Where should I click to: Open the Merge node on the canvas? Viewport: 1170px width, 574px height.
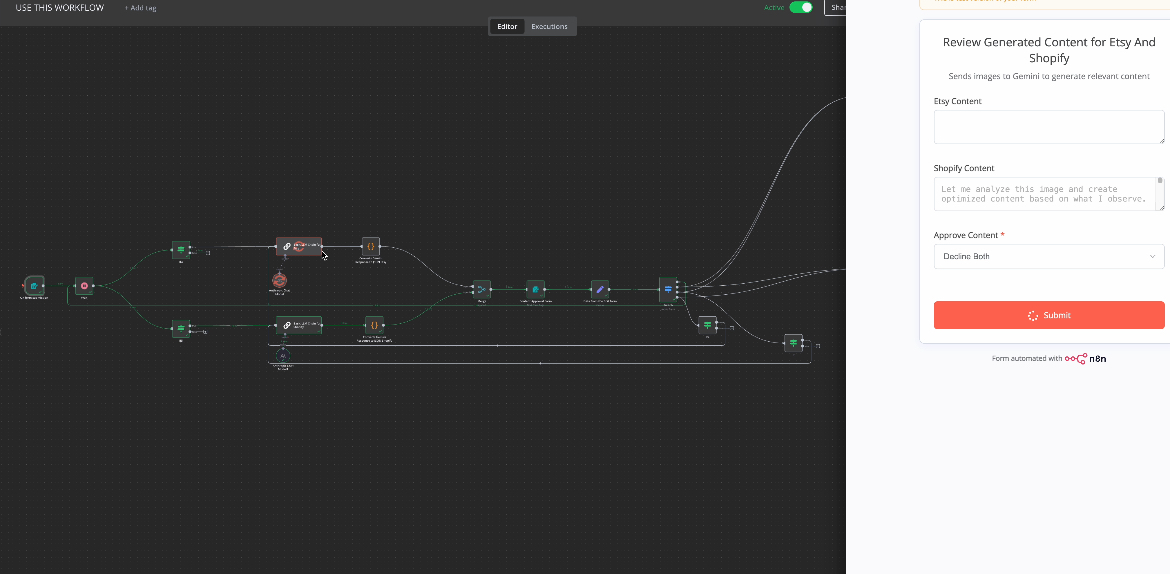[x=482, y=290]
